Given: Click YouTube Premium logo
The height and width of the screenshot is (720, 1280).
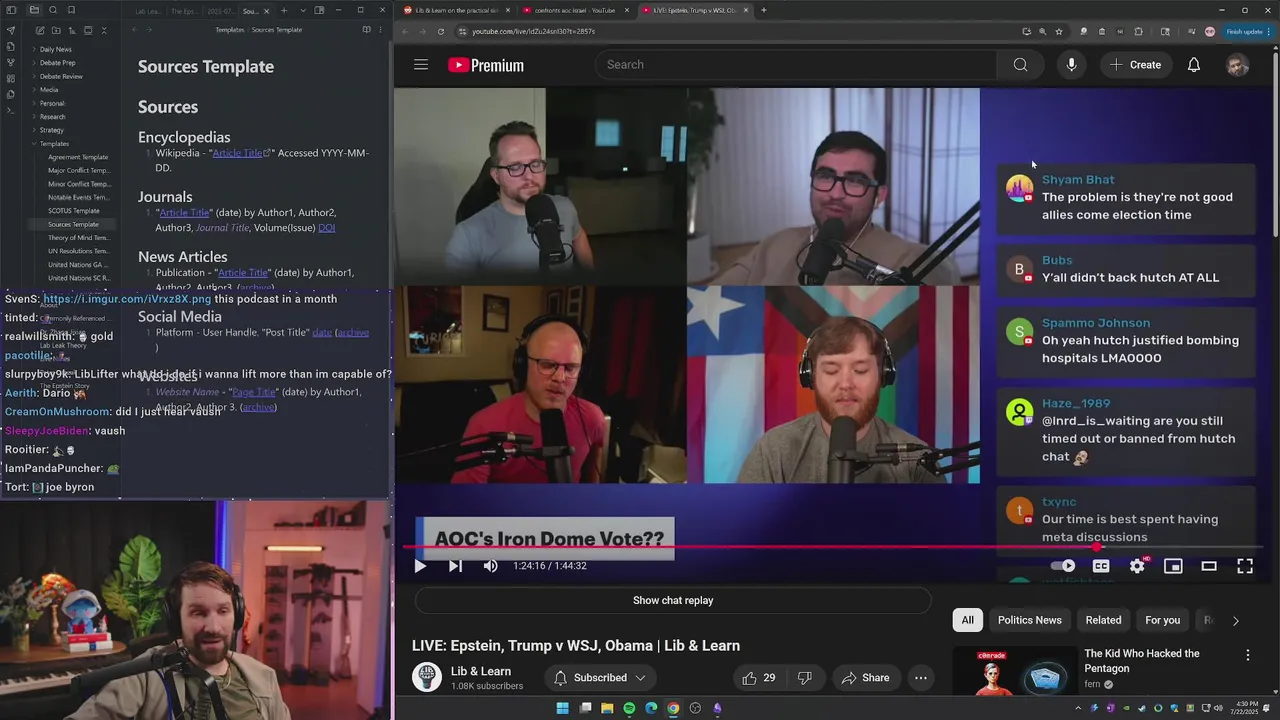Looking at the screenshot, I should [486, 65].
